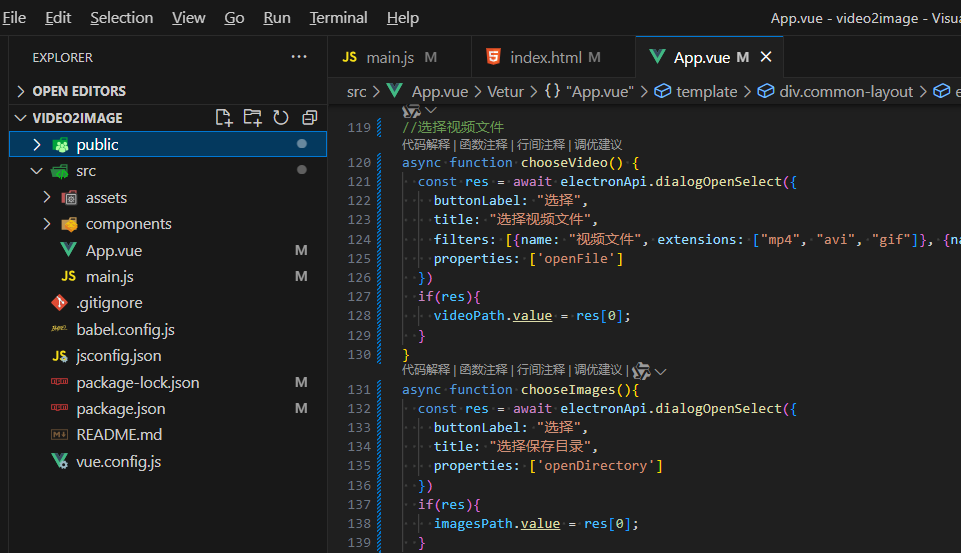Screen dimensions: 961x553
Task: Open the File menu
Action: pyautogui.click(x=14, y=18)
